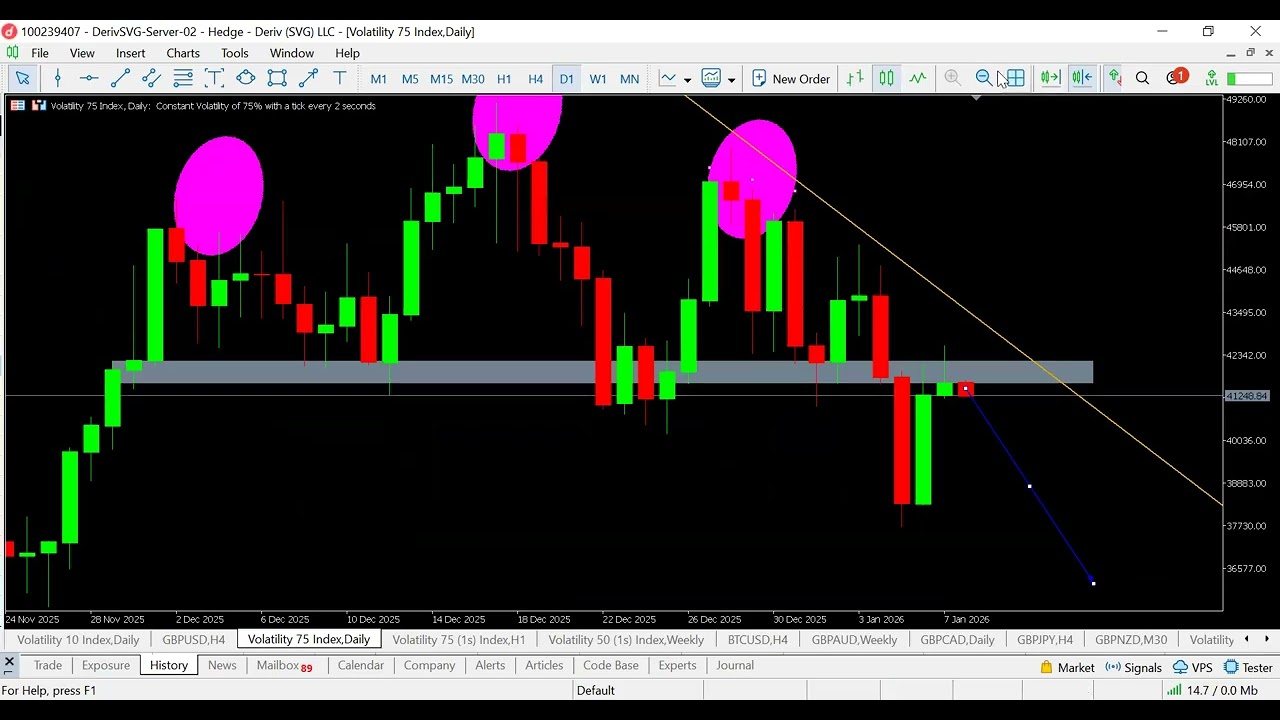Viewport: 1280px width, 720px height.
Task: Open the Signals button
Action: pyautogui.click(x=1134, y=667)
